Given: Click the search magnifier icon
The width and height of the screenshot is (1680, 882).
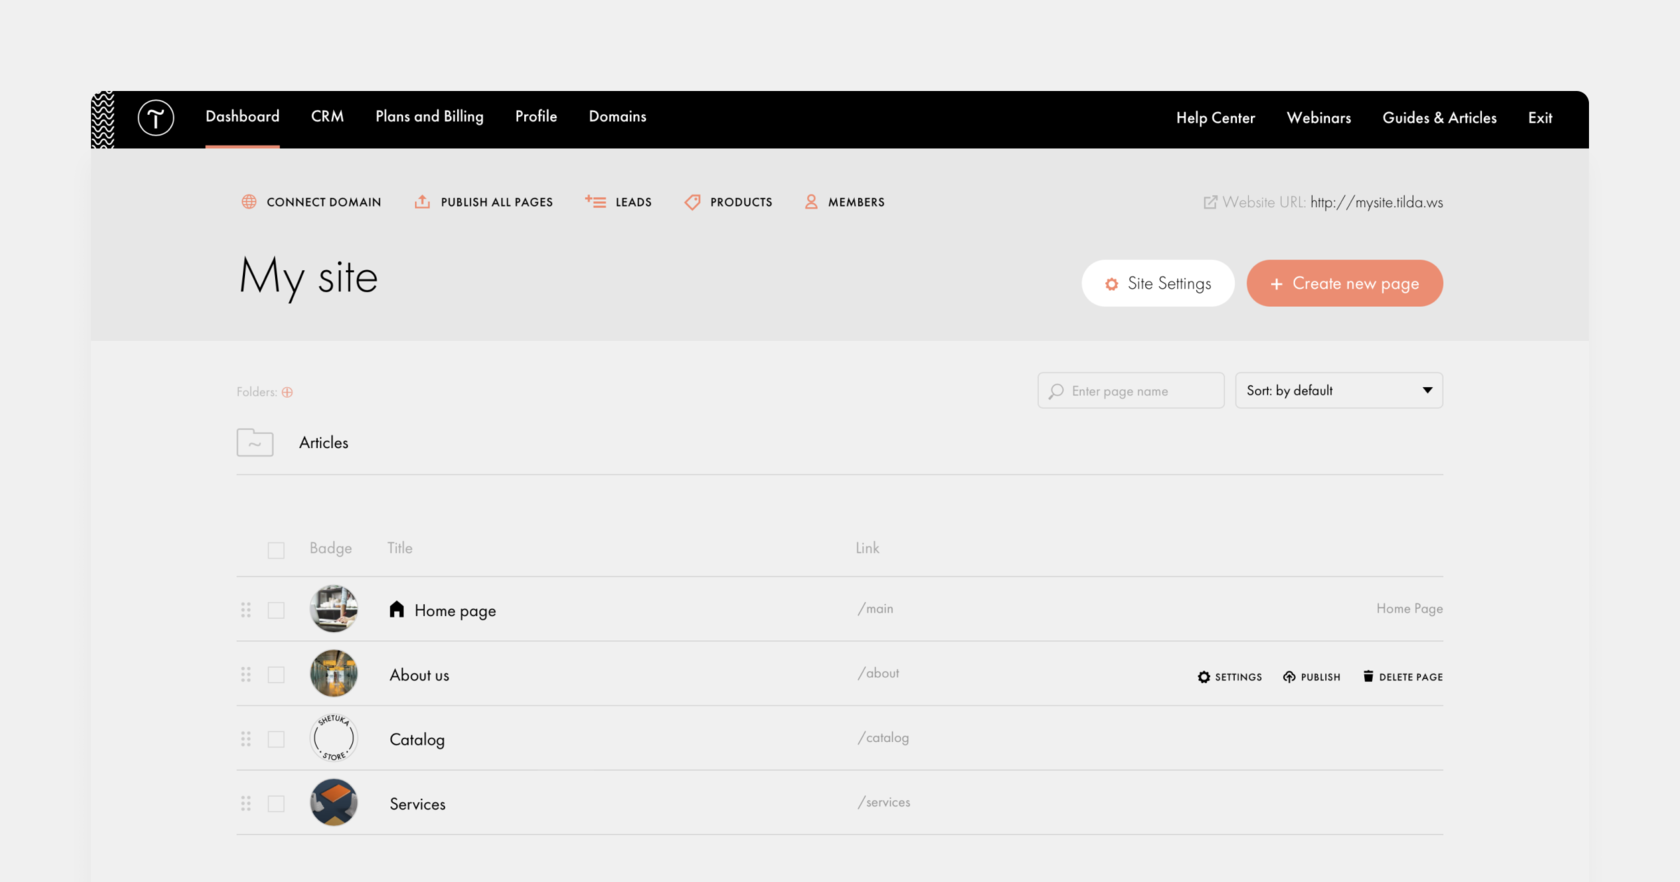Looking at the screenshot, I should point(1056,391).
